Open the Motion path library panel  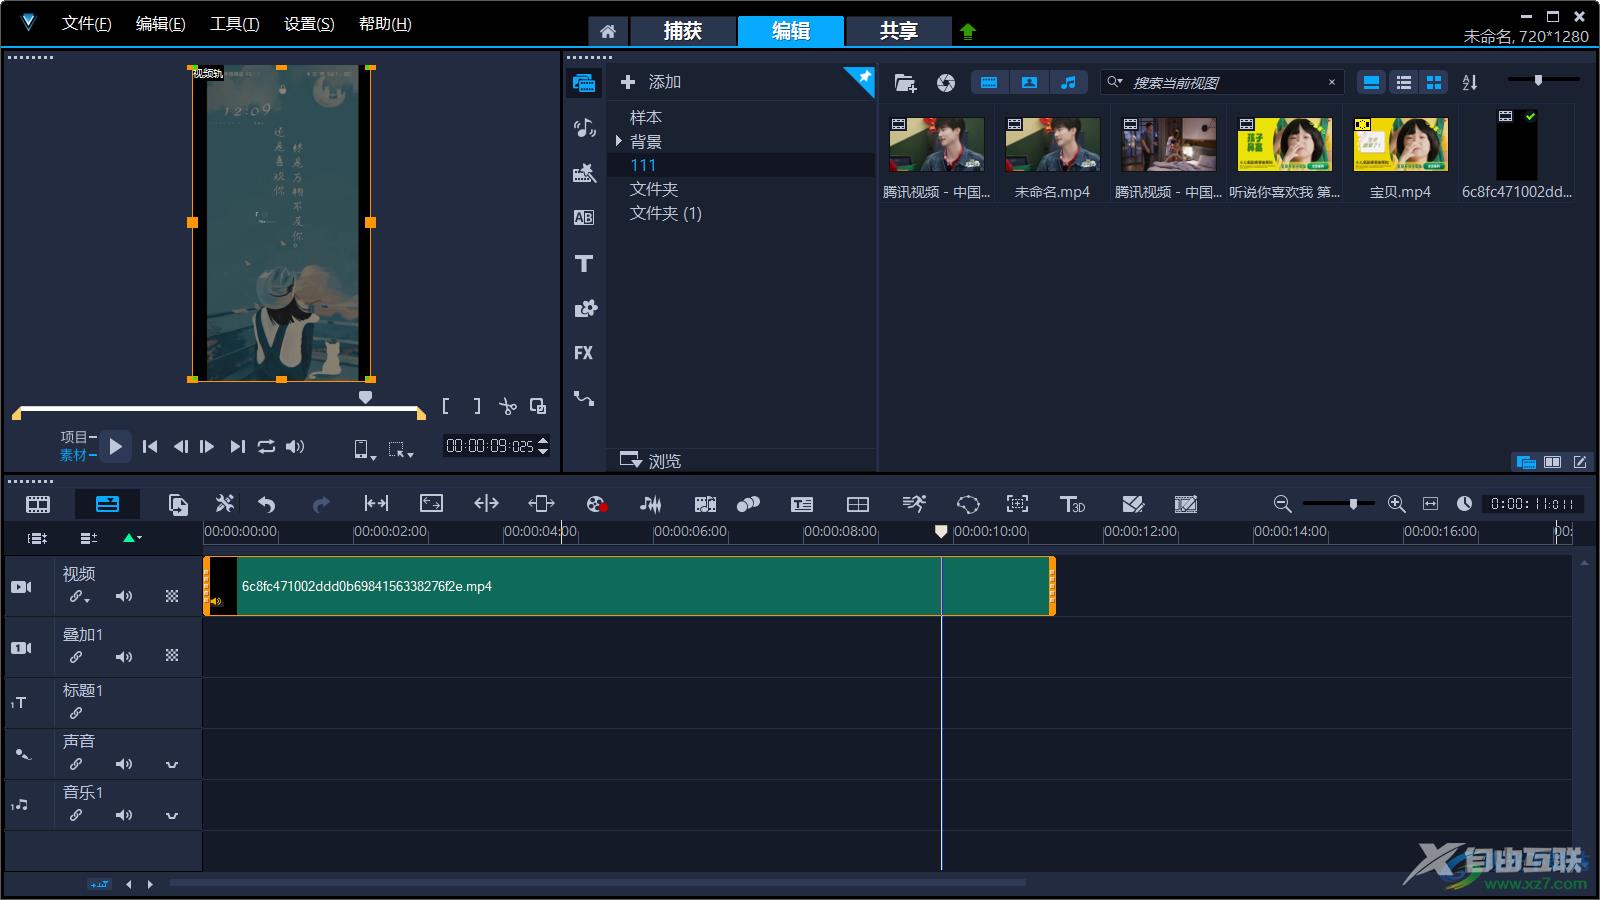[584, 398]
